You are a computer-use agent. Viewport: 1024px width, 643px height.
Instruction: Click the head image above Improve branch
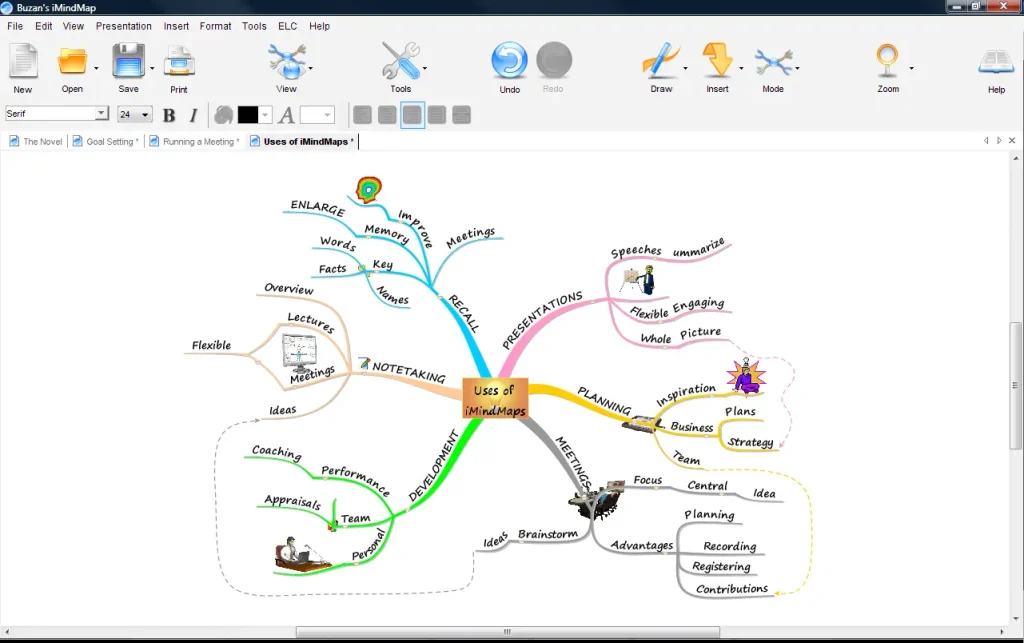(368, 190)
